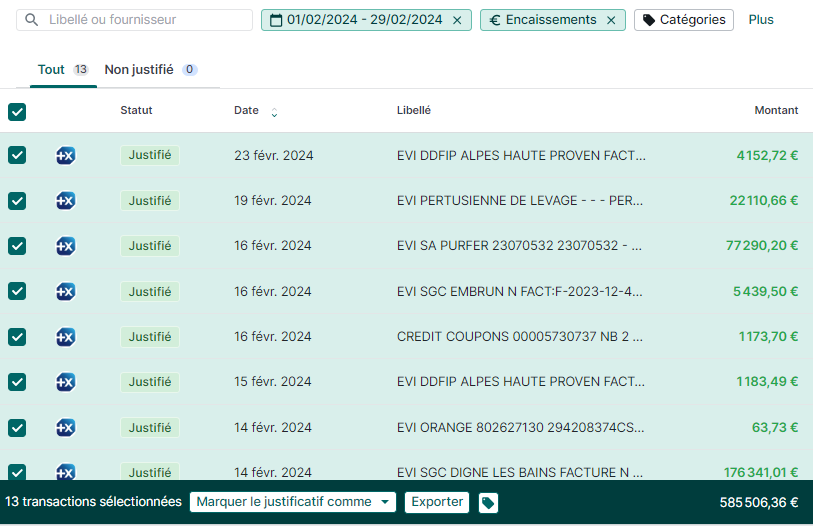
Task: Open 'Marquer le justificatif comme' dropdown
Action: click(x=292, y=502)
